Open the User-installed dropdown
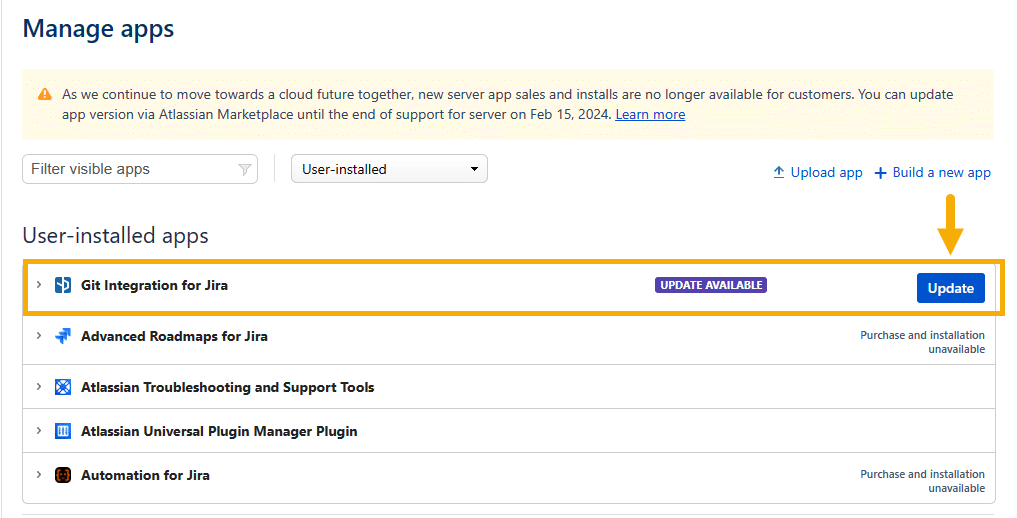 (389, 169)
